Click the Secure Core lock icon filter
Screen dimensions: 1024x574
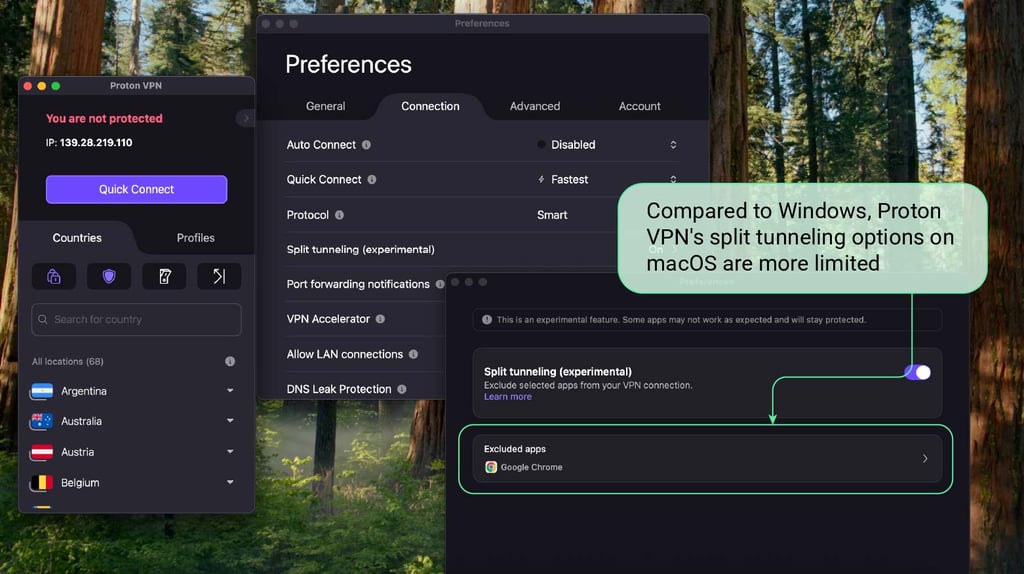point(54,276)
